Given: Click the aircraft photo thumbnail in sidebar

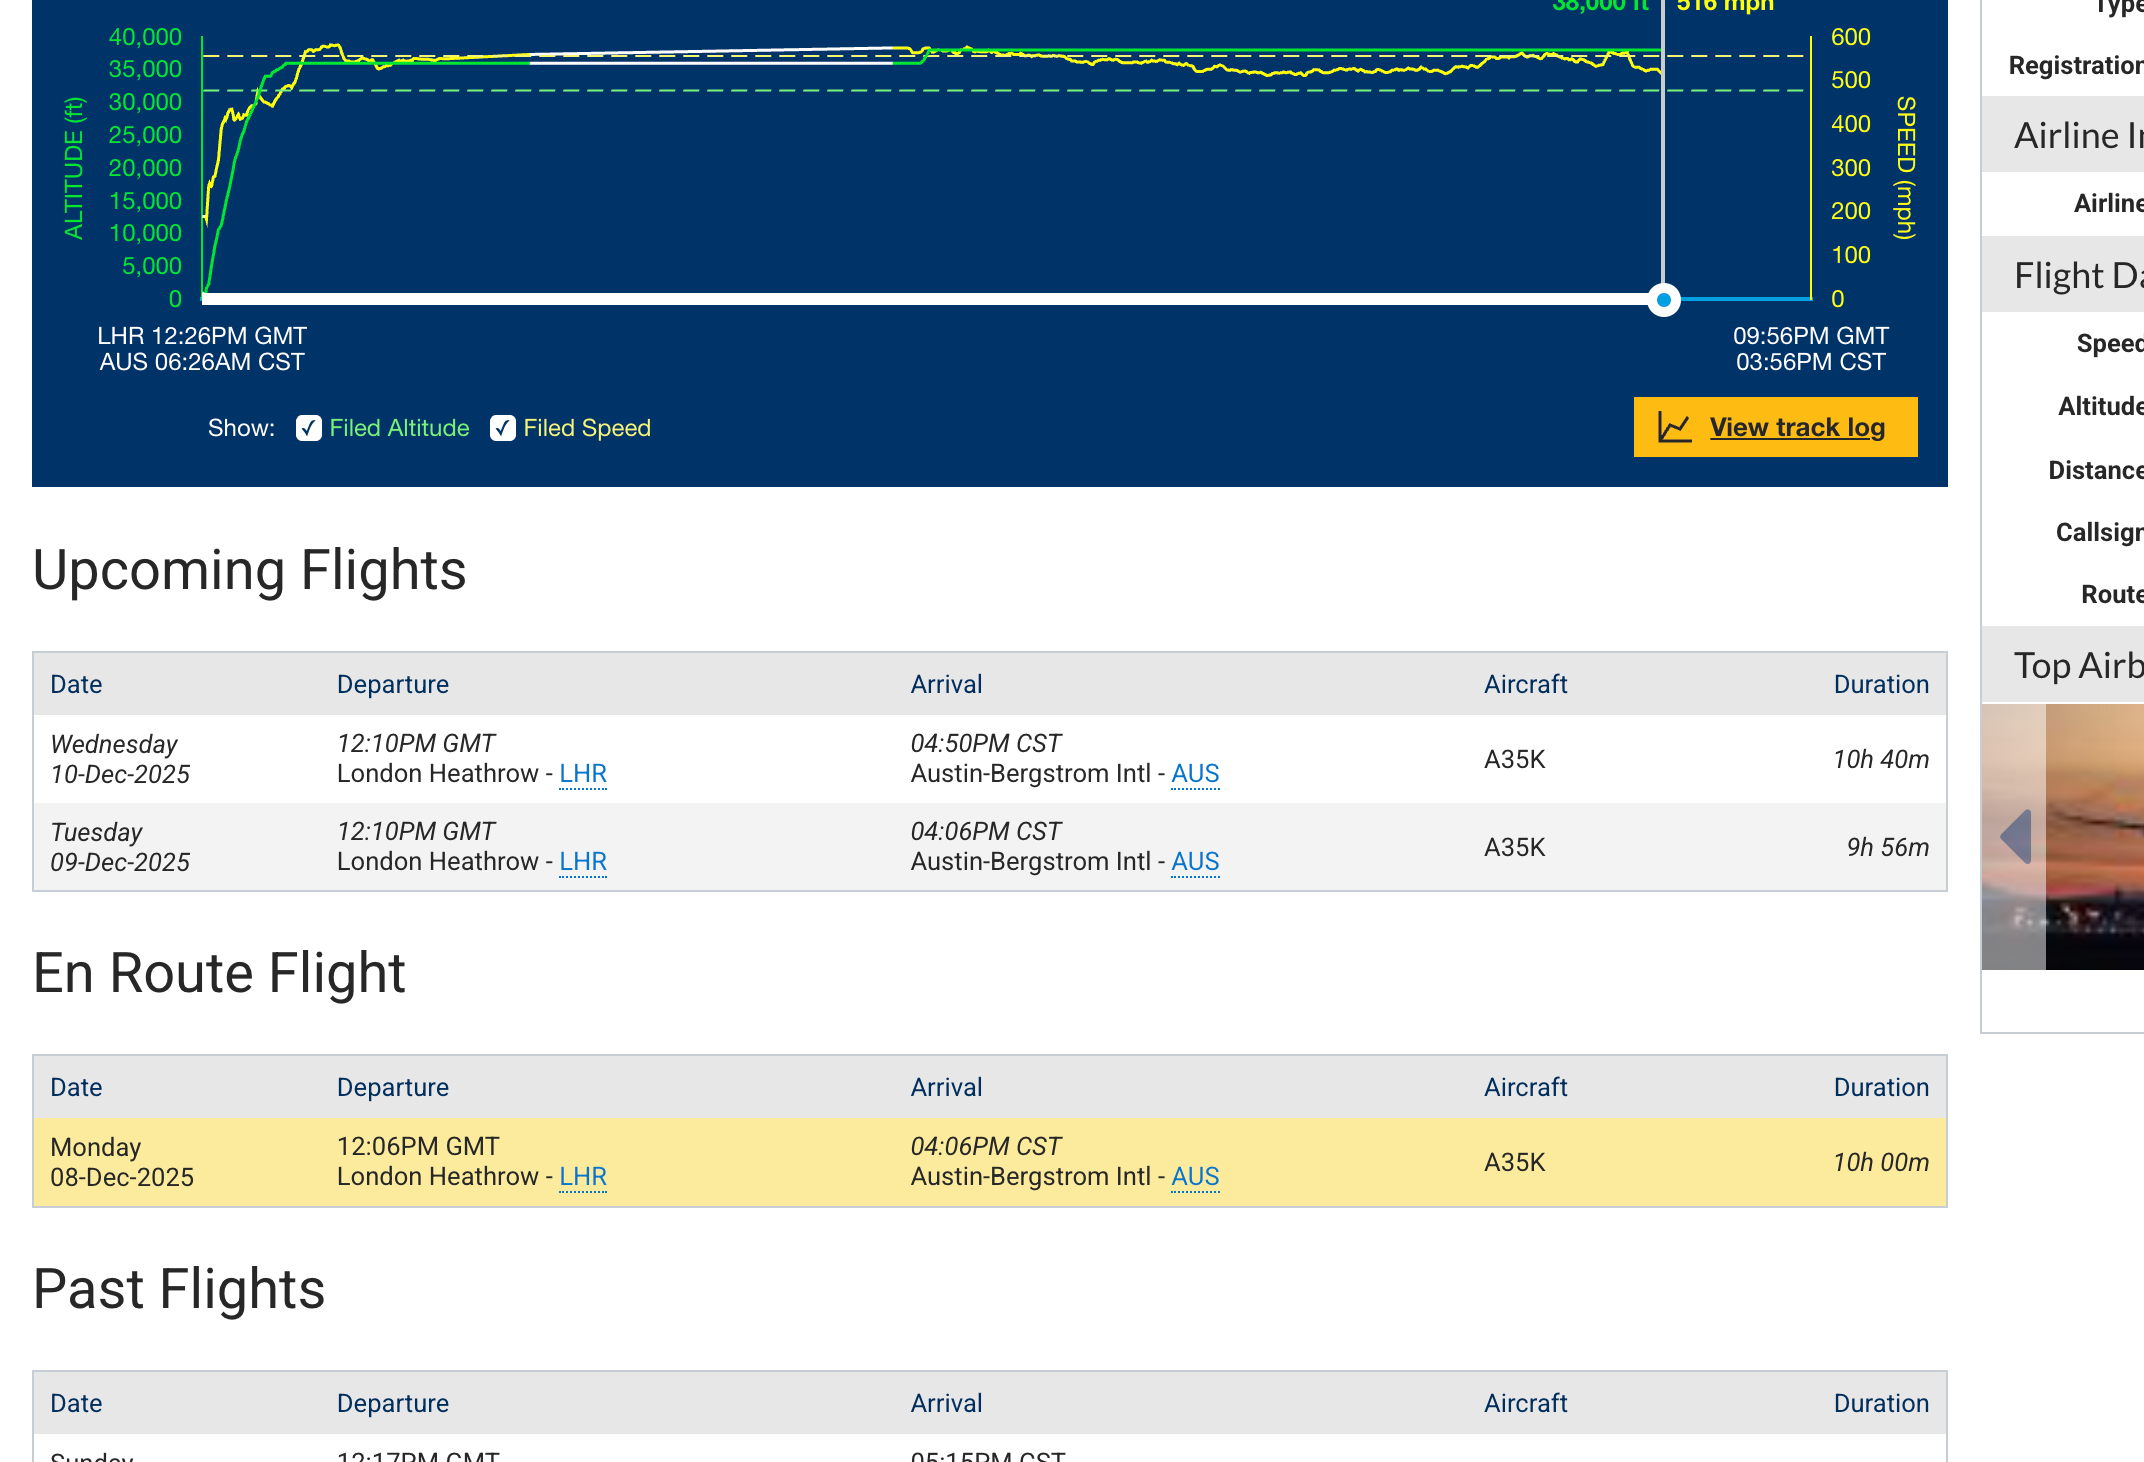Looking at the screenshot, I should tap(2095, 837).
